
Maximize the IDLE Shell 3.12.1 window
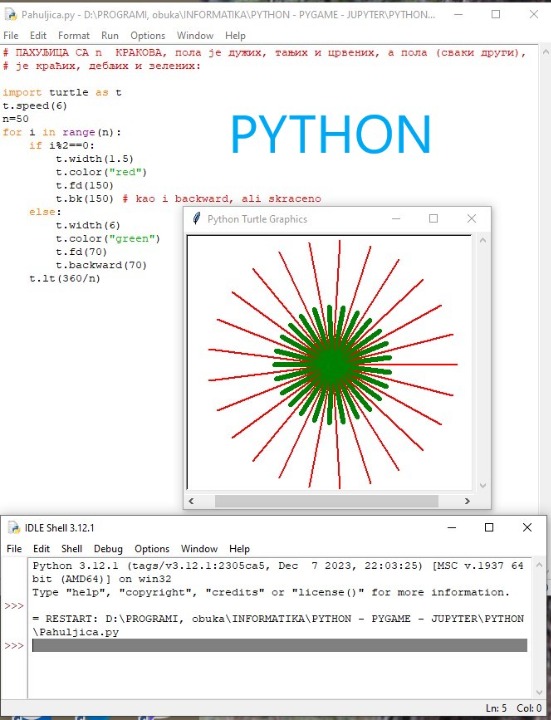[x=489, y=527]
